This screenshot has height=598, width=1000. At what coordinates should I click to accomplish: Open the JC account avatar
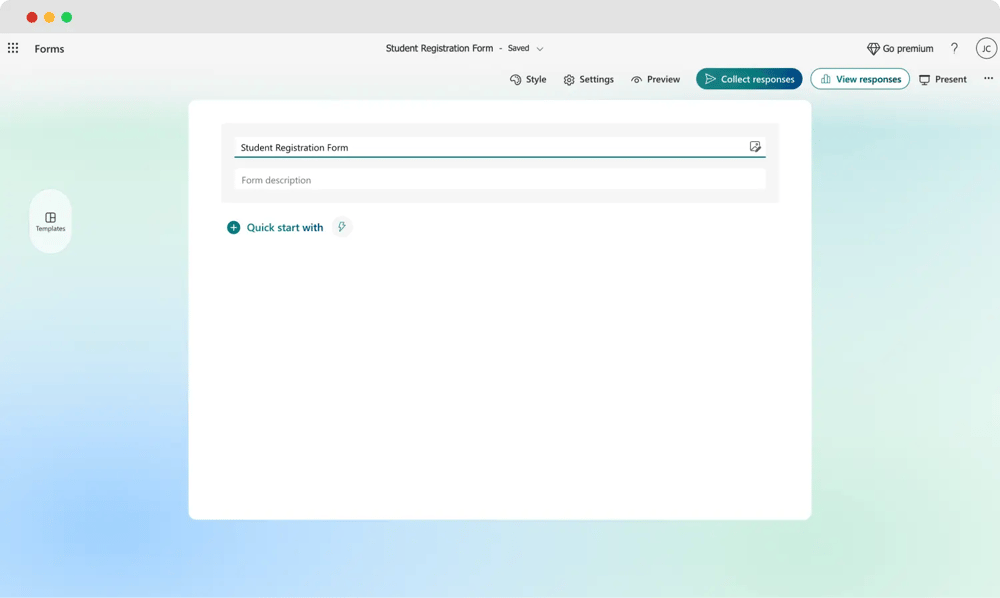pos(986,48)
